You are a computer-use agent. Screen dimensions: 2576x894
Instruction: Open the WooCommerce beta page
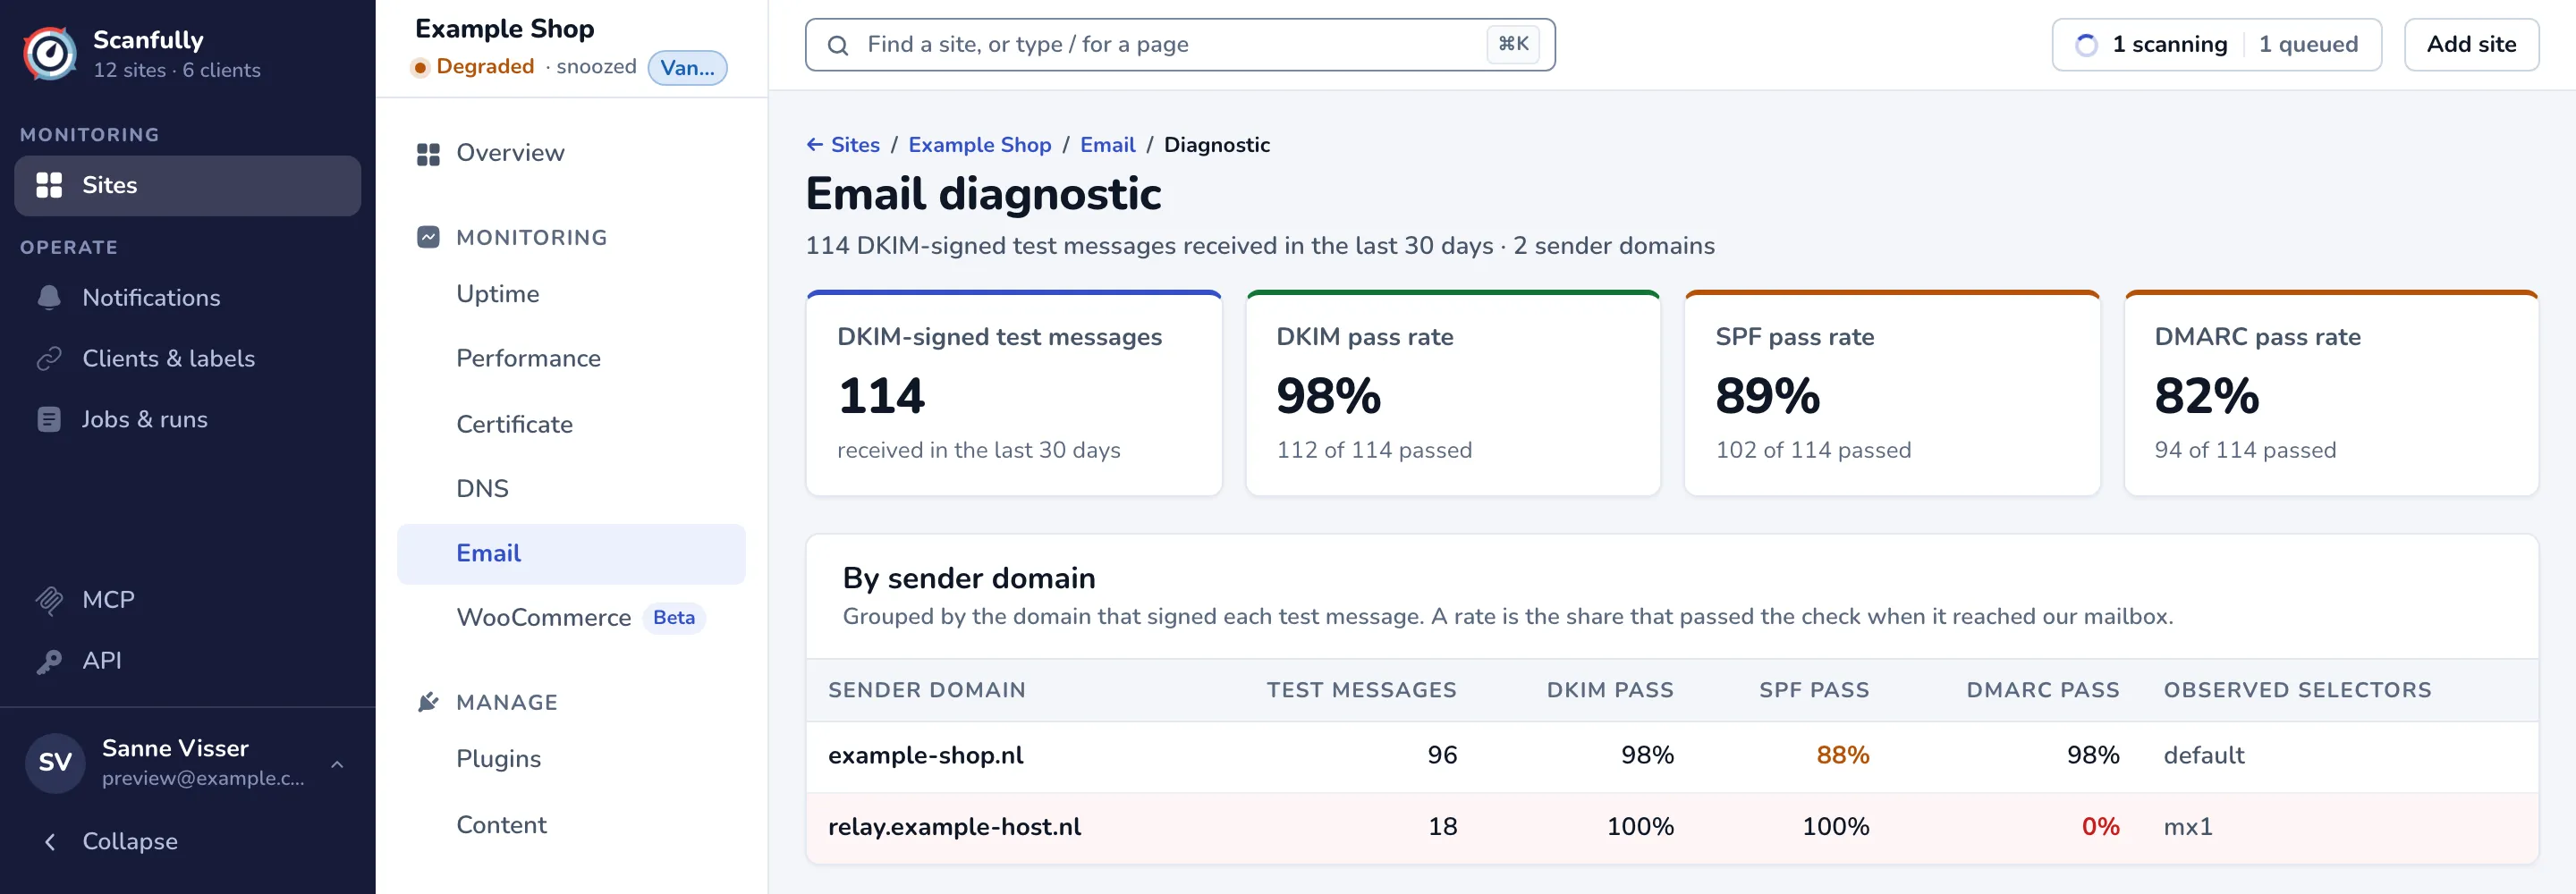click(x=572, y=618)
